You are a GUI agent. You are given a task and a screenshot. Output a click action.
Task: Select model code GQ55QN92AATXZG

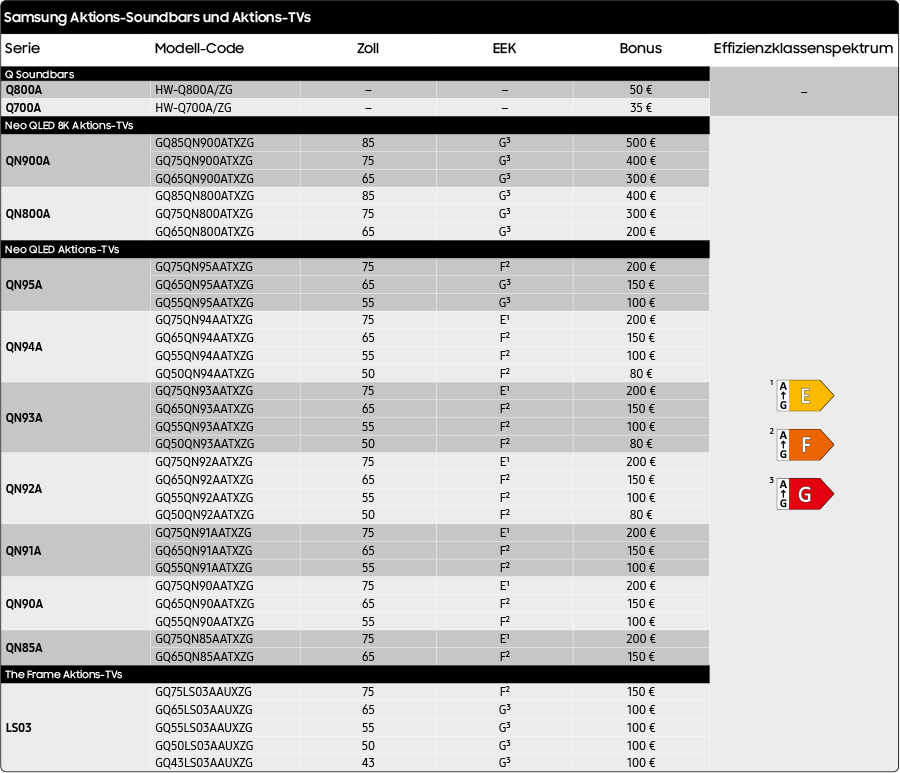(x=204, y=498)
